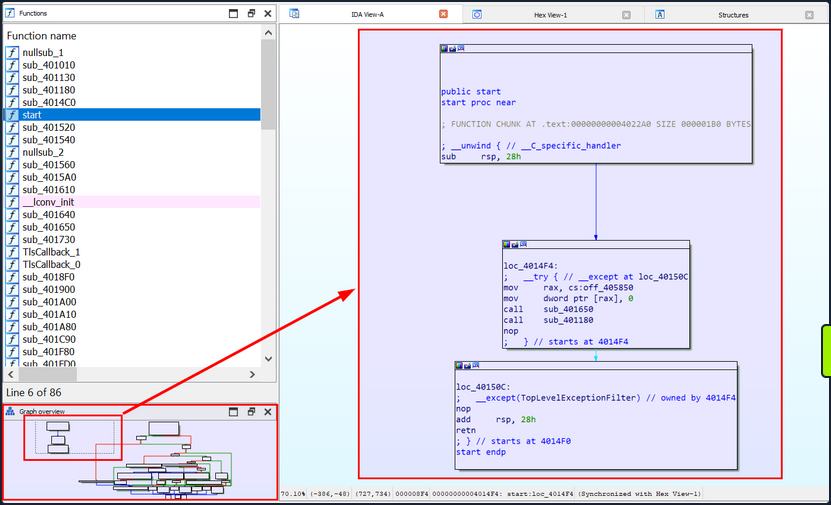Select function sub_4018F0

132,277
